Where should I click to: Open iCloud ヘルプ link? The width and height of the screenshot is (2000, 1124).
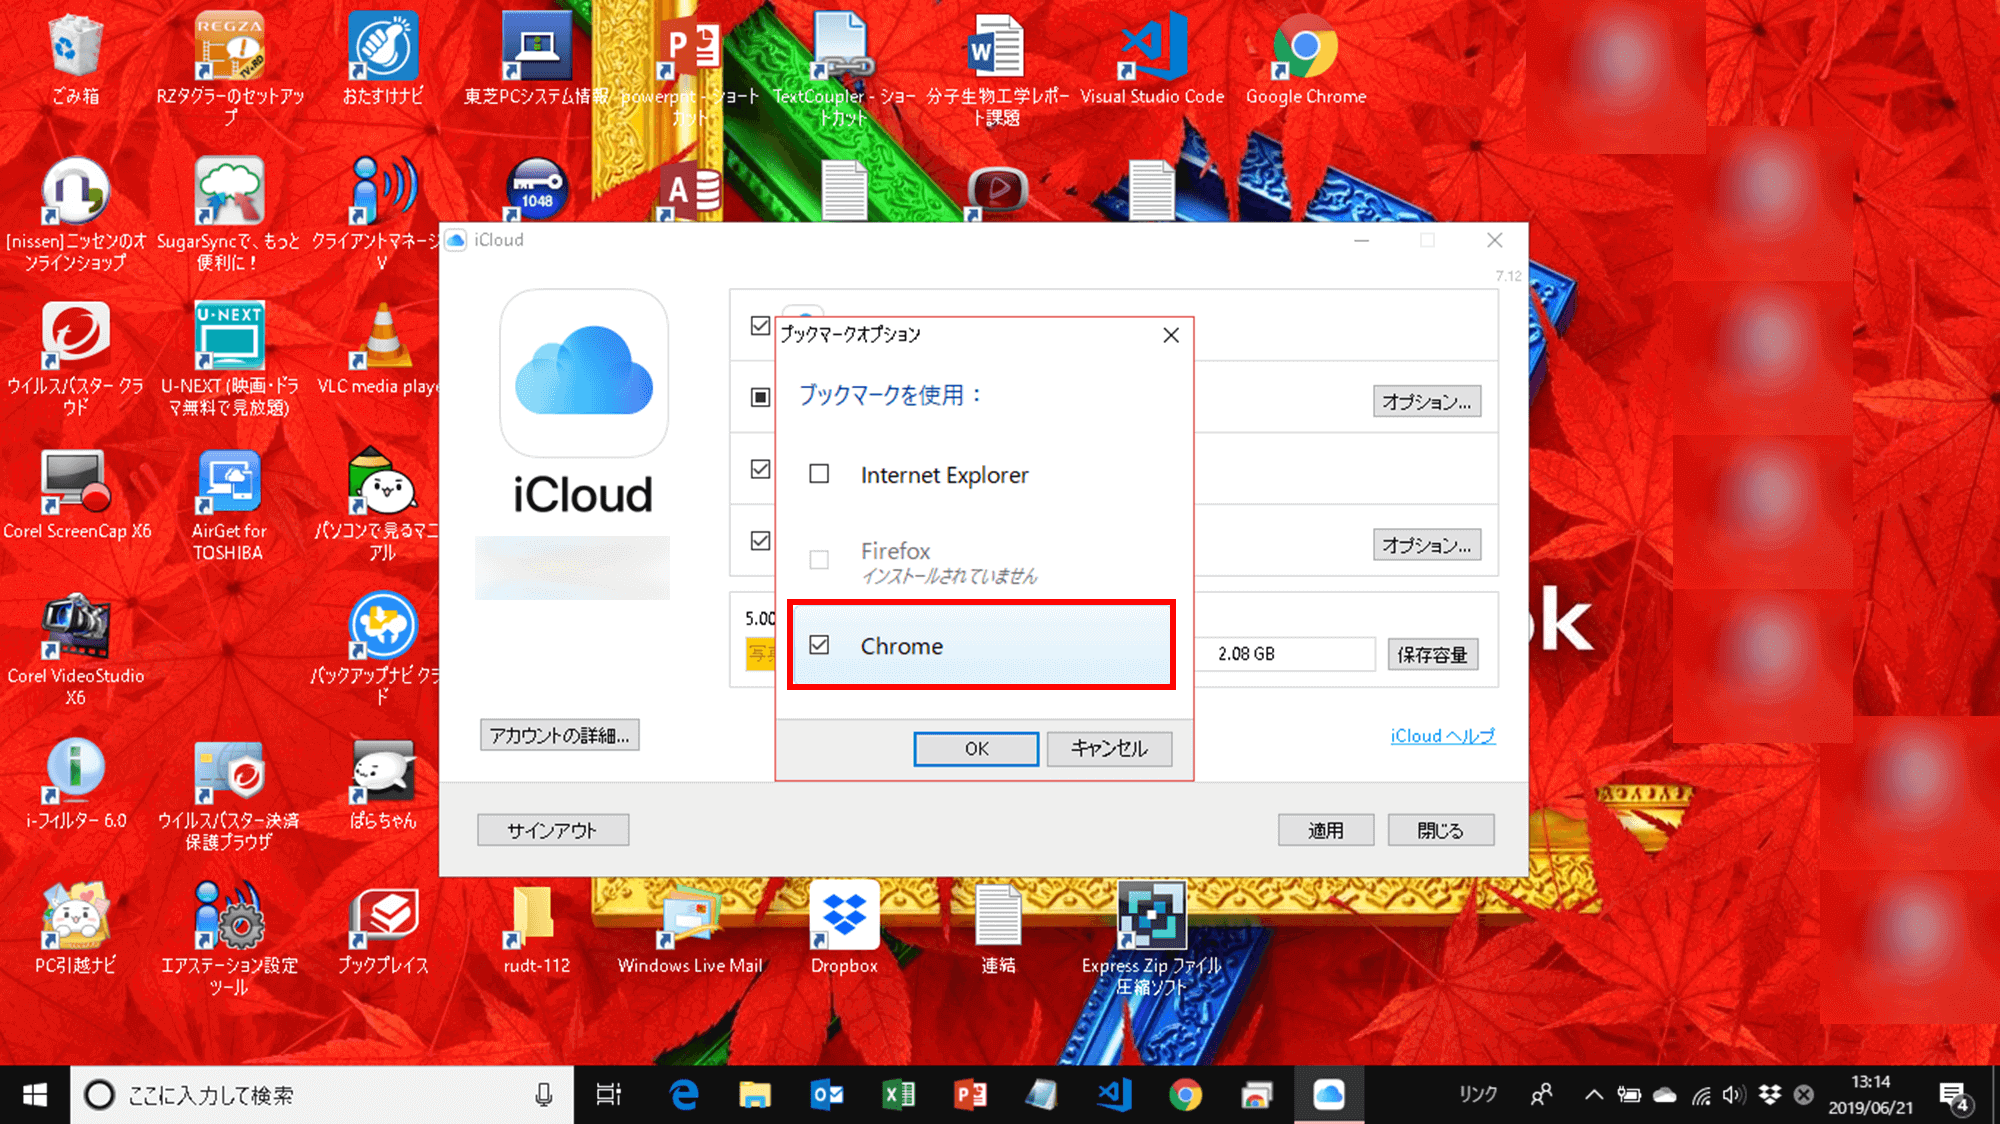click(x=1443, y=736)
